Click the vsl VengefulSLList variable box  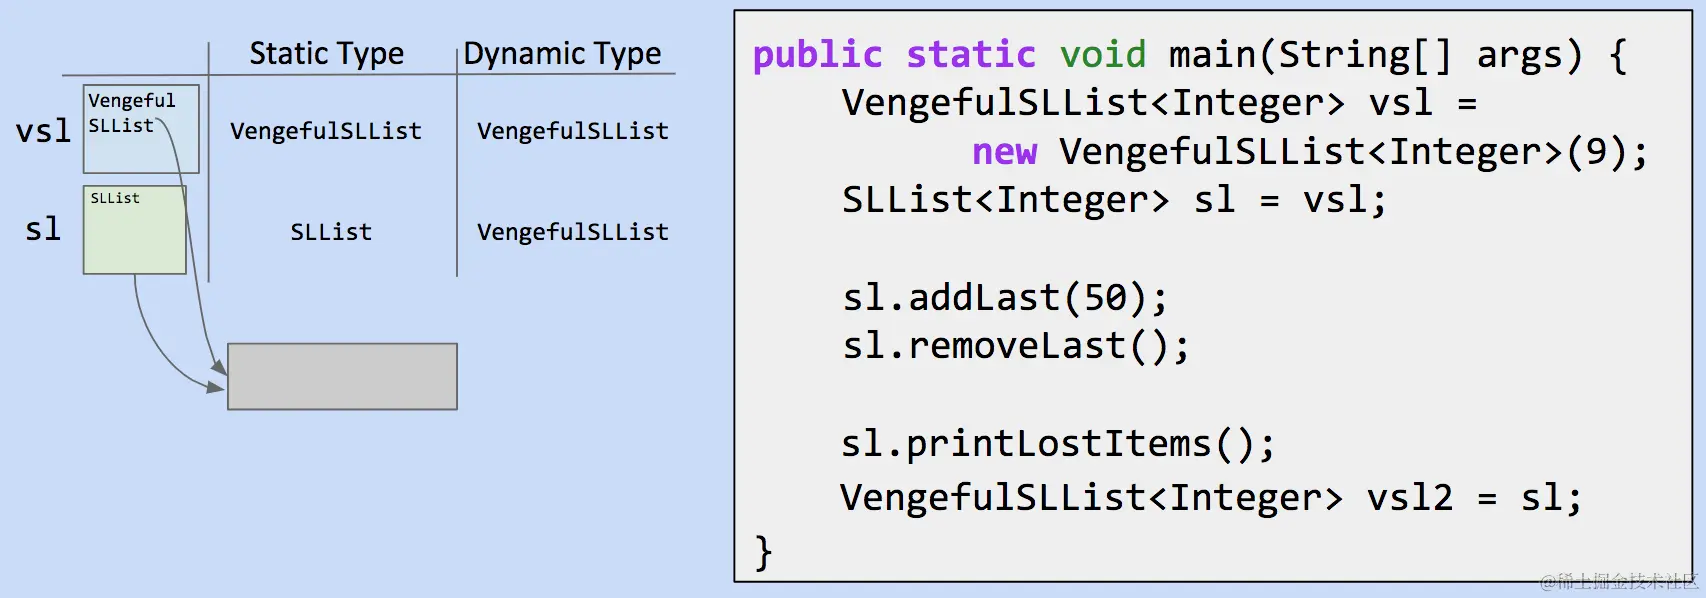click(x=141, y=129)
